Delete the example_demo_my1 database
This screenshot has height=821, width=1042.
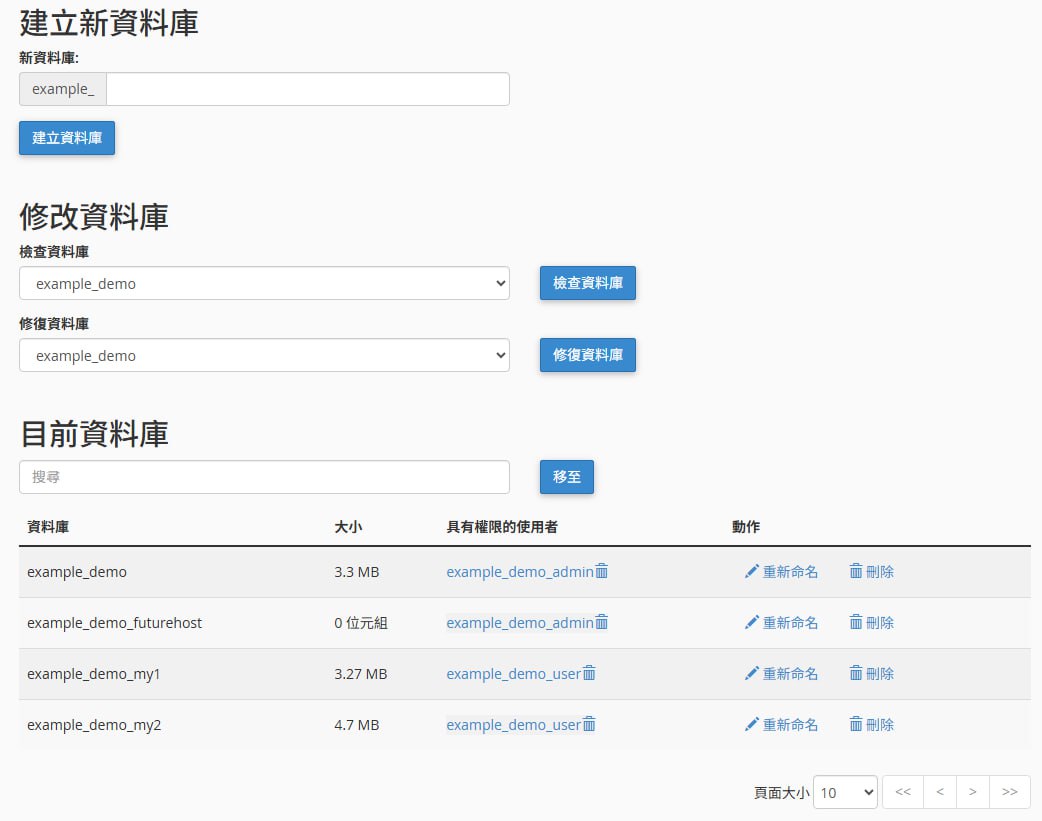click(x=871, y=673)
